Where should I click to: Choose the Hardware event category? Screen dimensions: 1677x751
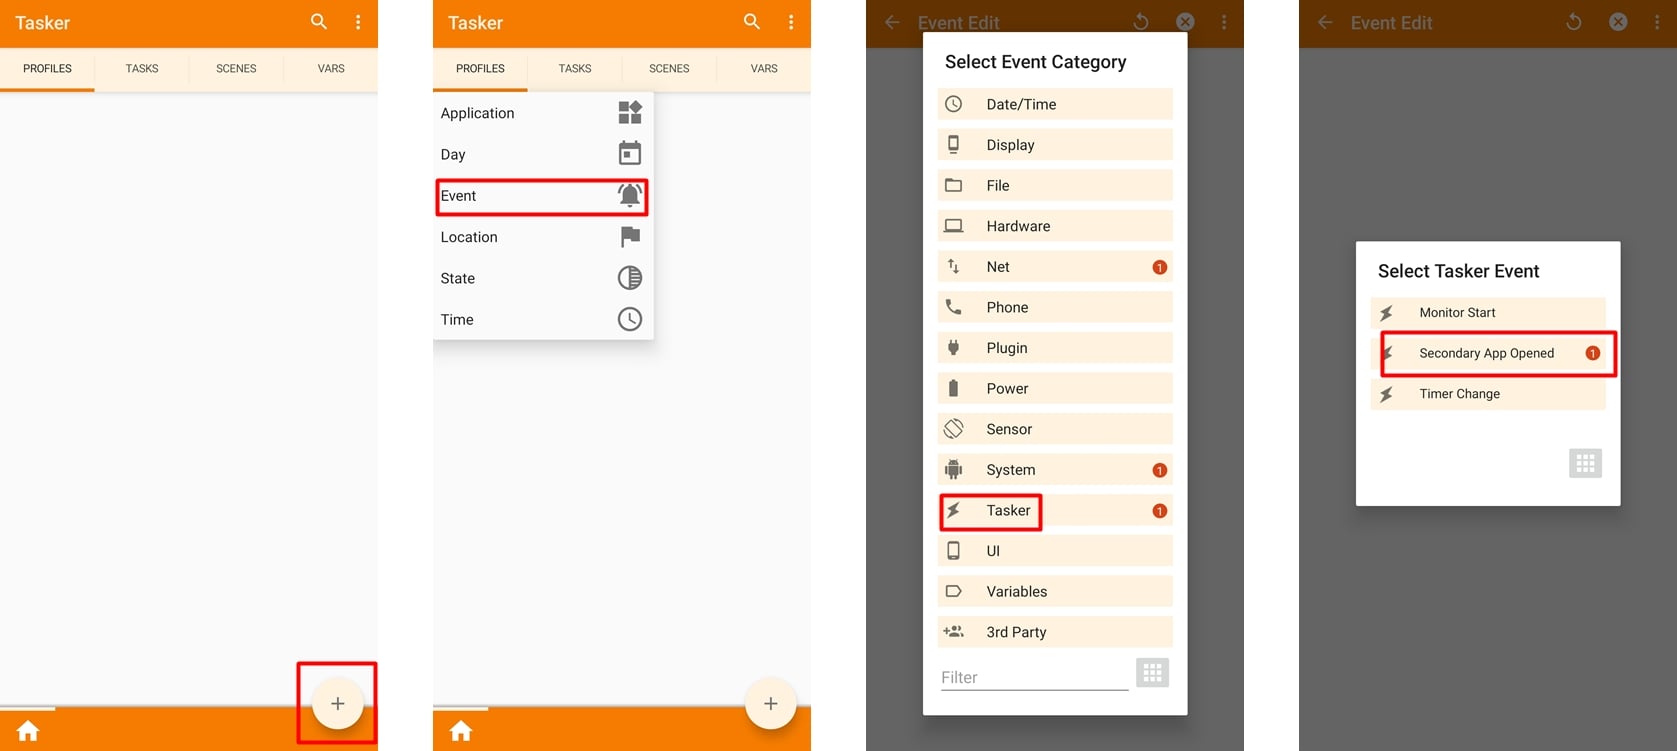click(x=1055, y=226)
